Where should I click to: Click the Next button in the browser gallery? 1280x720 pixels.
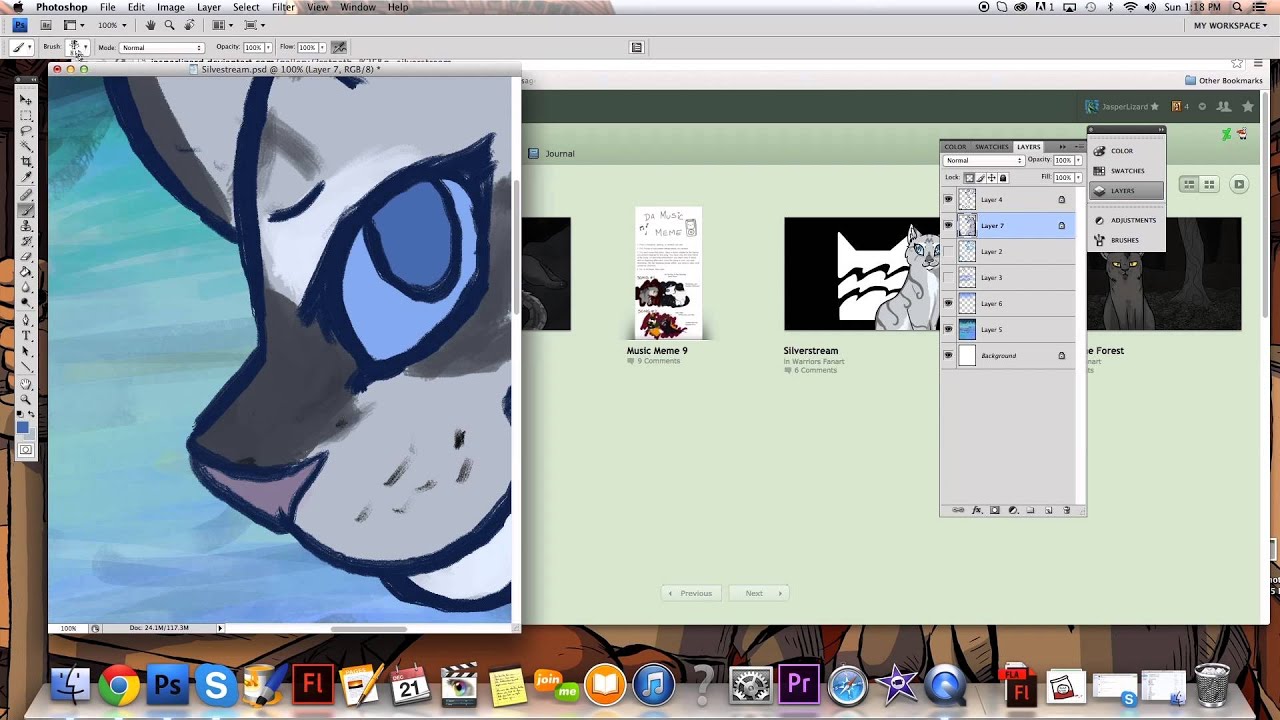[x=759, y=593]
